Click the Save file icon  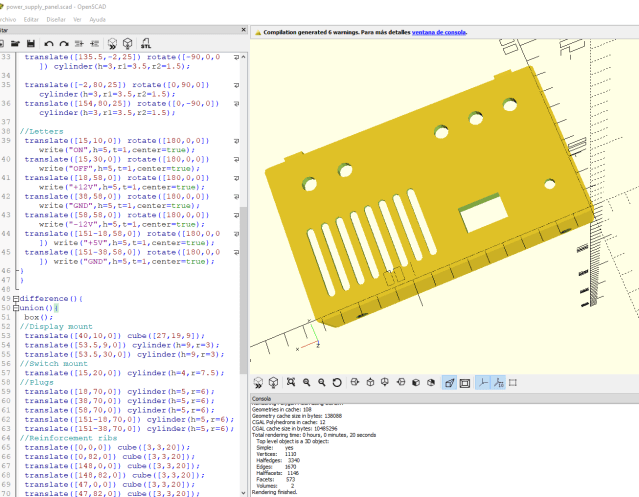31,44
